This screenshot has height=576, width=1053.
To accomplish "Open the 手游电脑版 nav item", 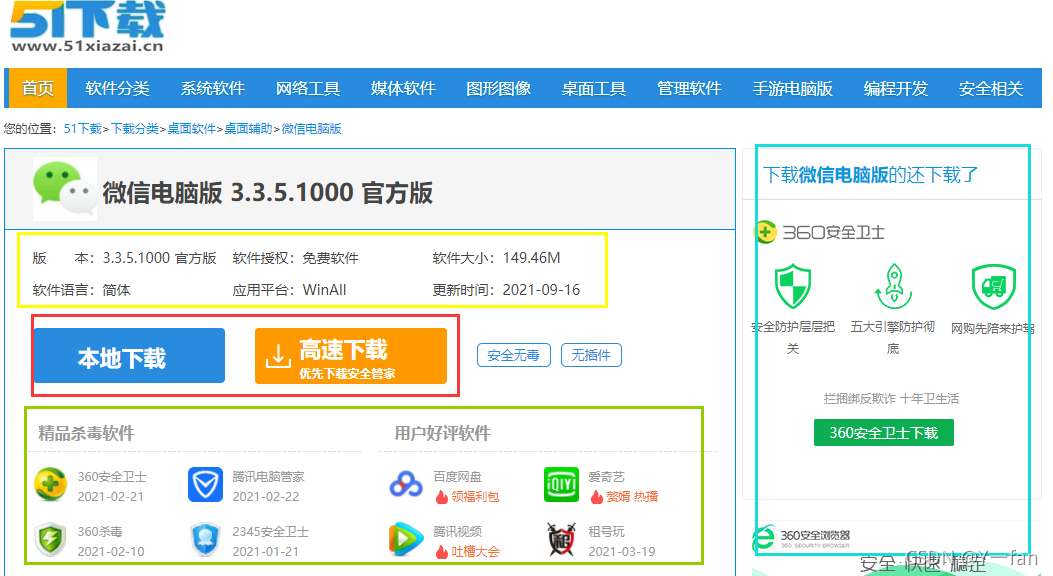I will pyautogui.click(x=792, y=88).
